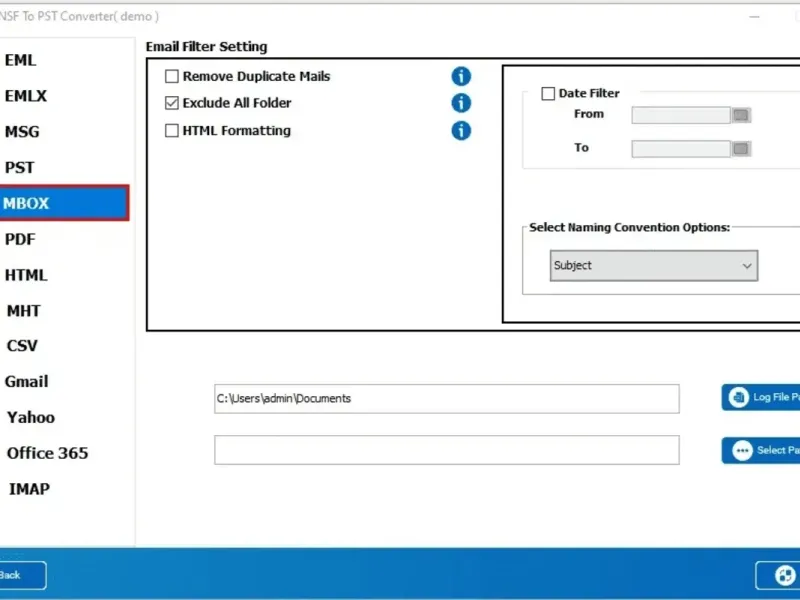
Task: Select Office 365 as export target
Action: click(x=47, y=453)
